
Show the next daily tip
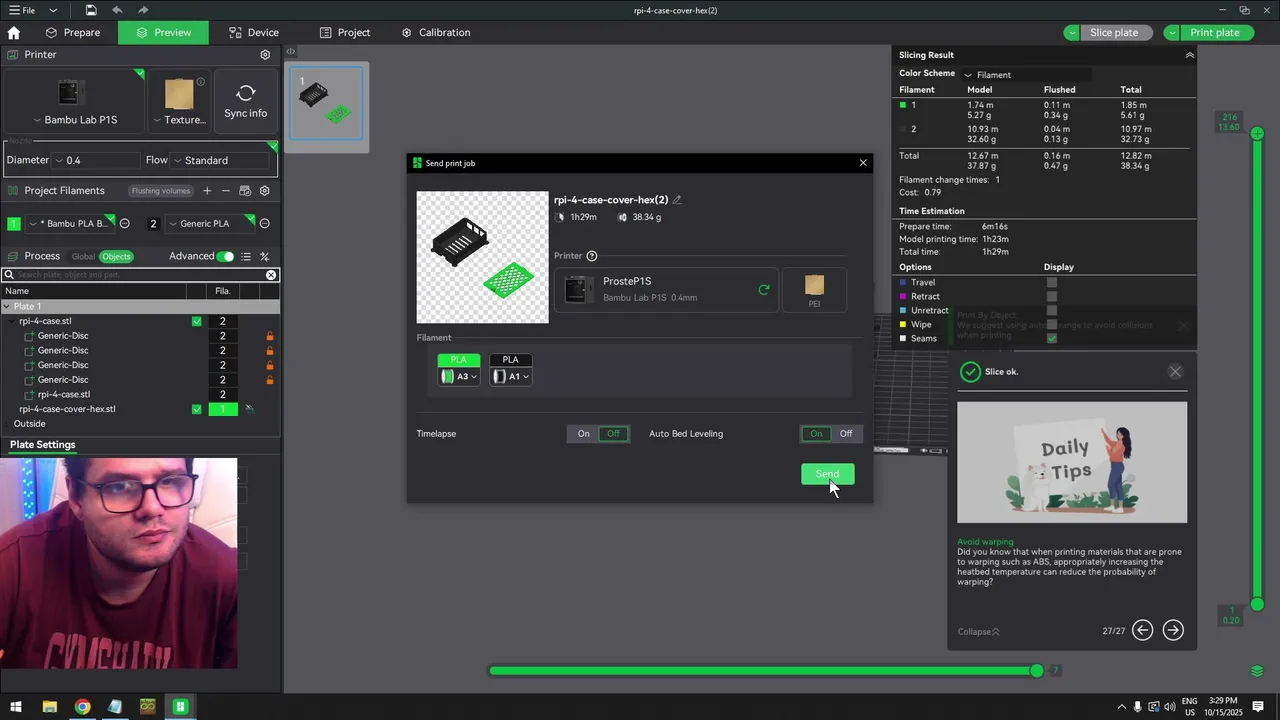[1173, 630]
